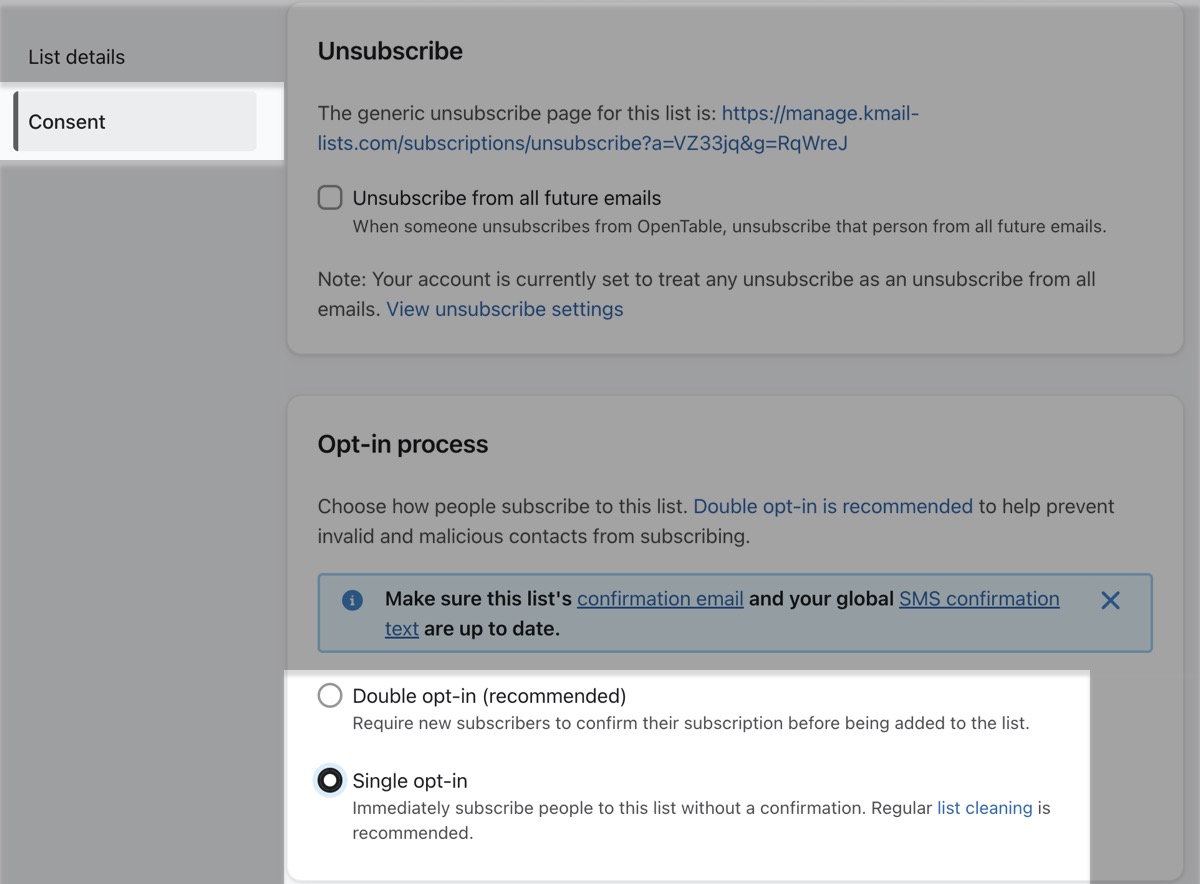This screenshot has width=1200, height=884.
Task: Open the SMS confirmation text link
Action: click(x=978, y=599)
